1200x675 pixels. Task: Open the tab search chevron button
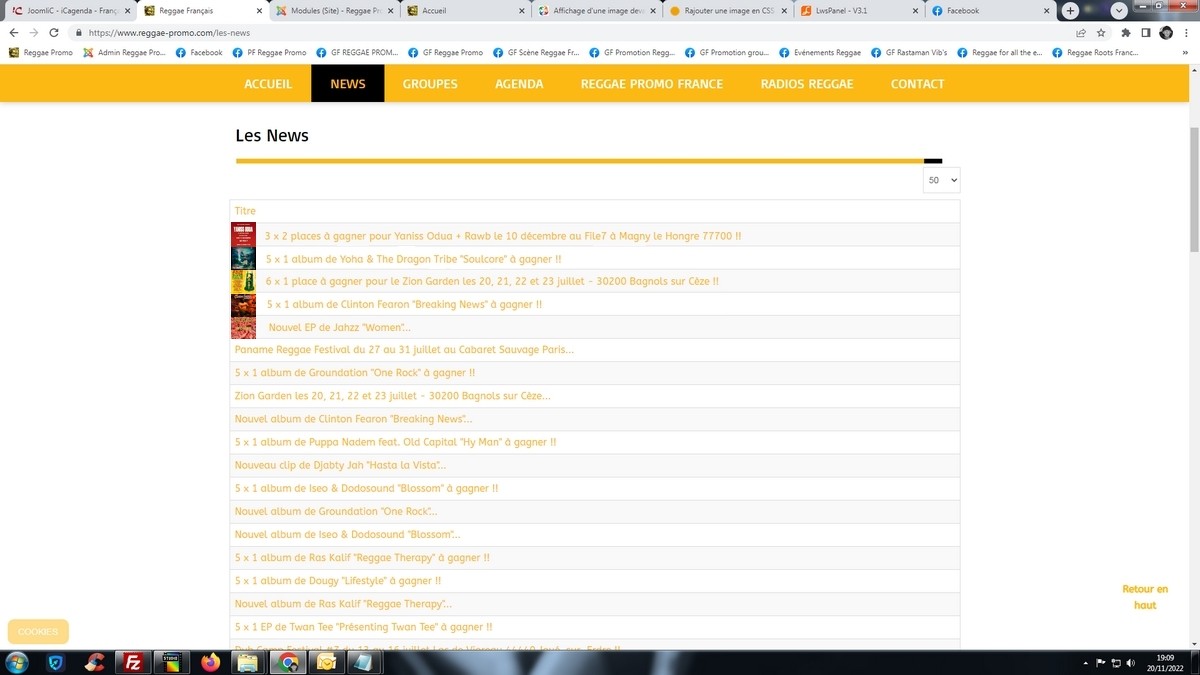point(1119,10)
